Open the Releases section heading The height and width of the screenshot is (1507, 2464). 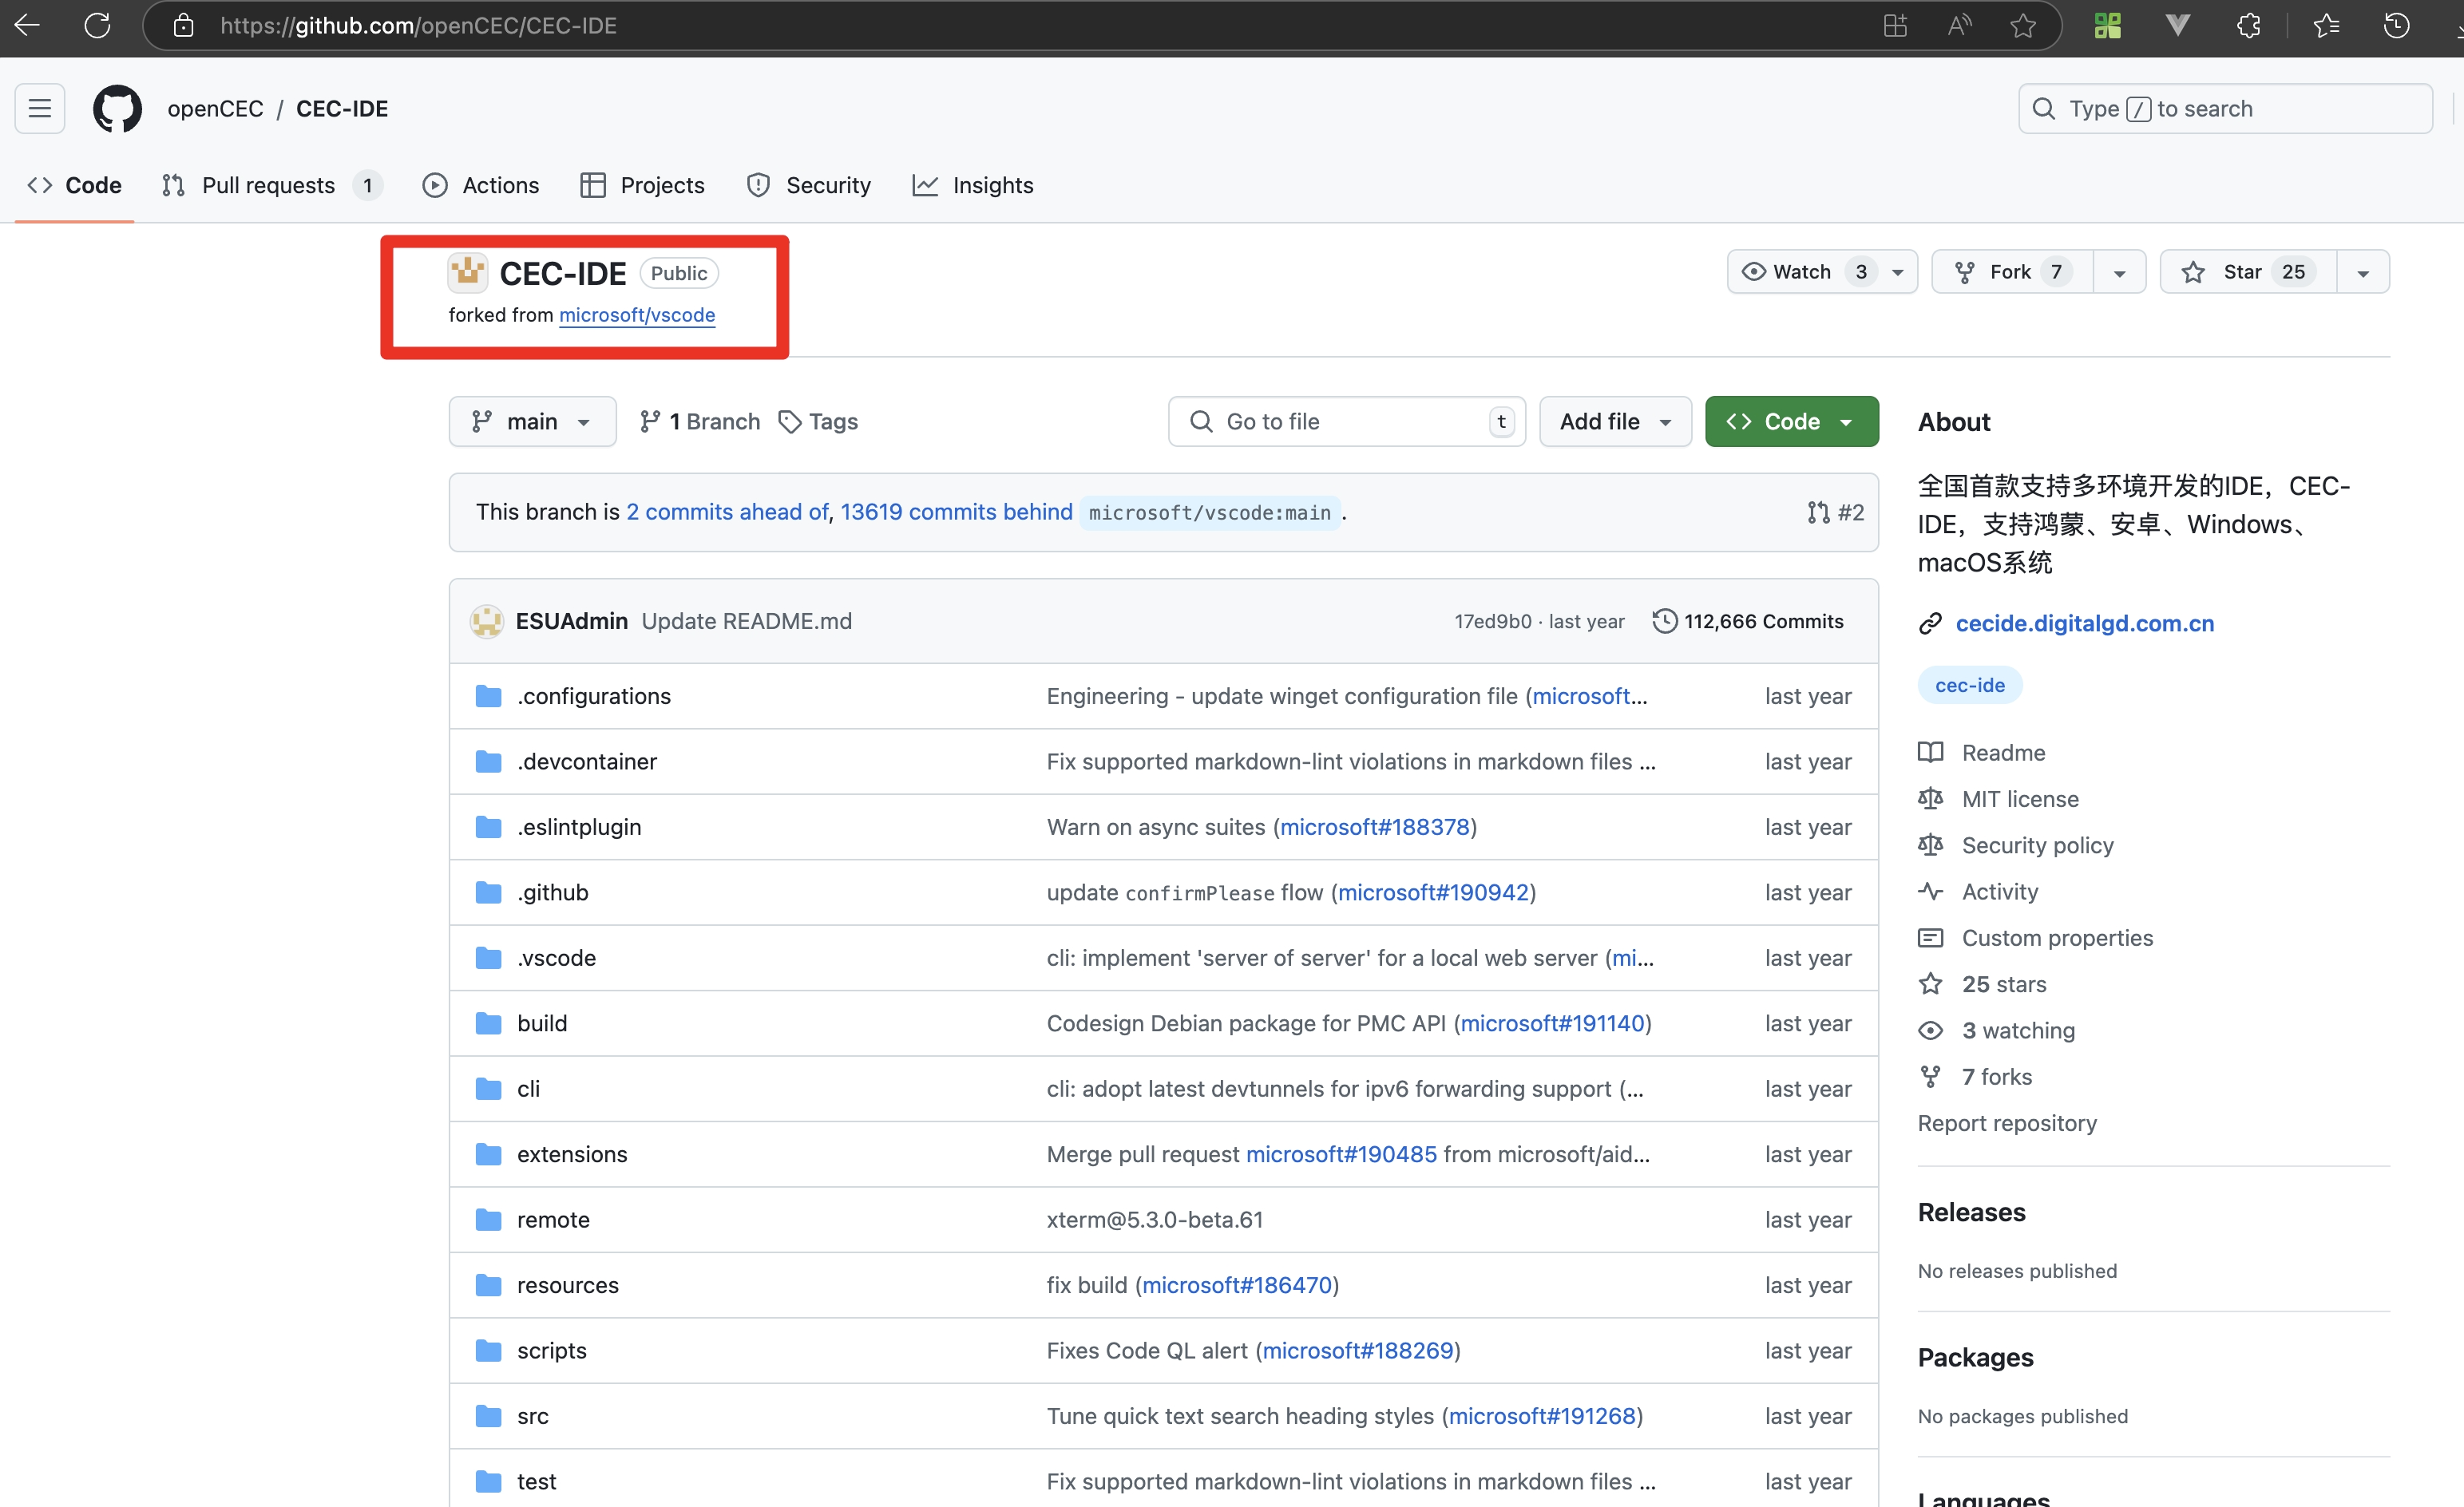1971,1213
